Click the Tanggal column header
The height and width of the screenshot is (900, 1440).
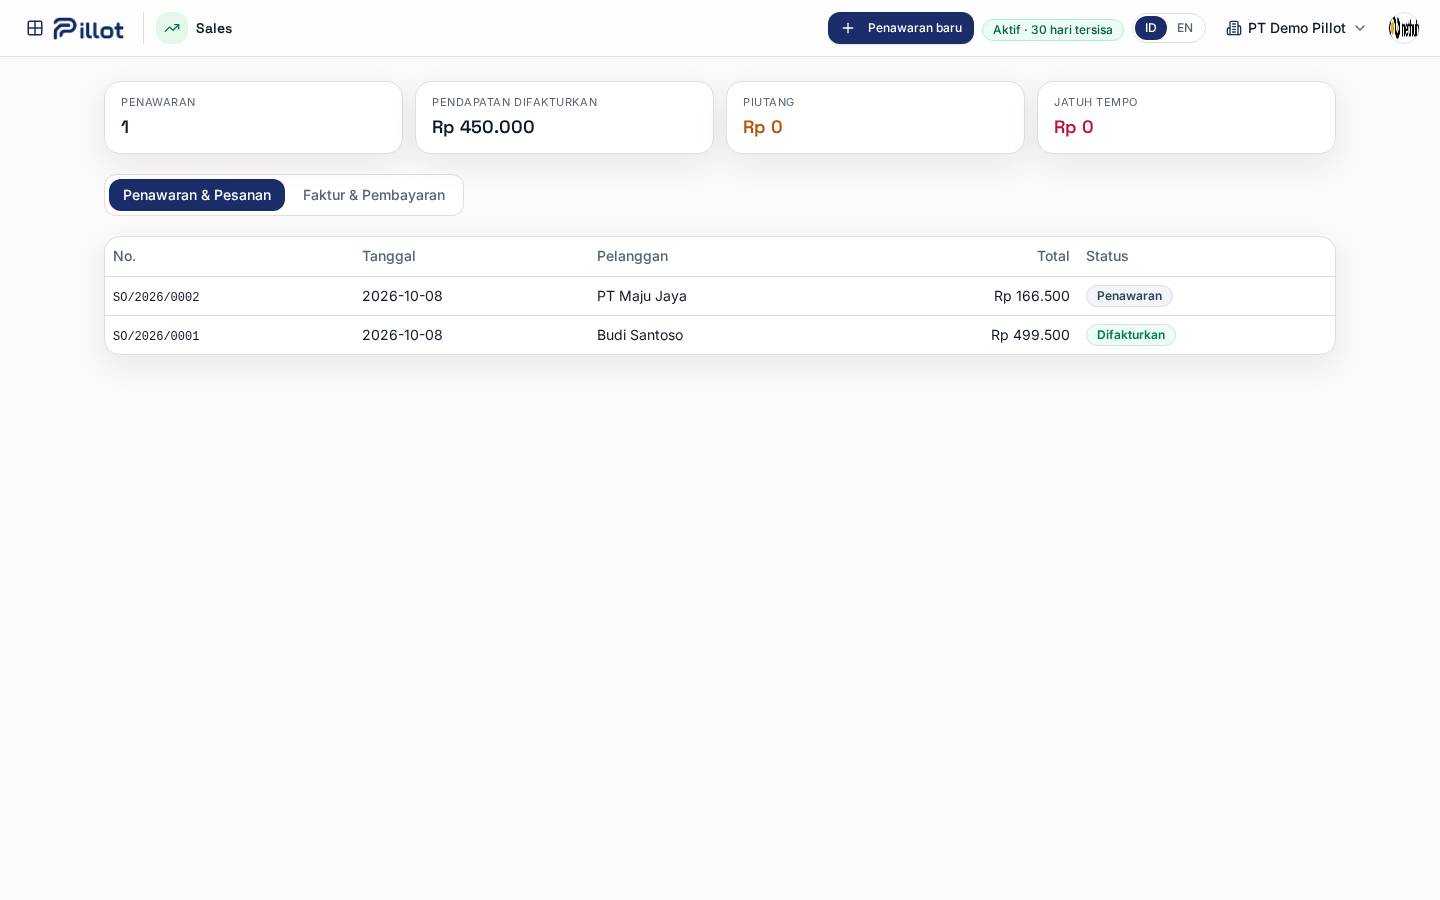389,256
